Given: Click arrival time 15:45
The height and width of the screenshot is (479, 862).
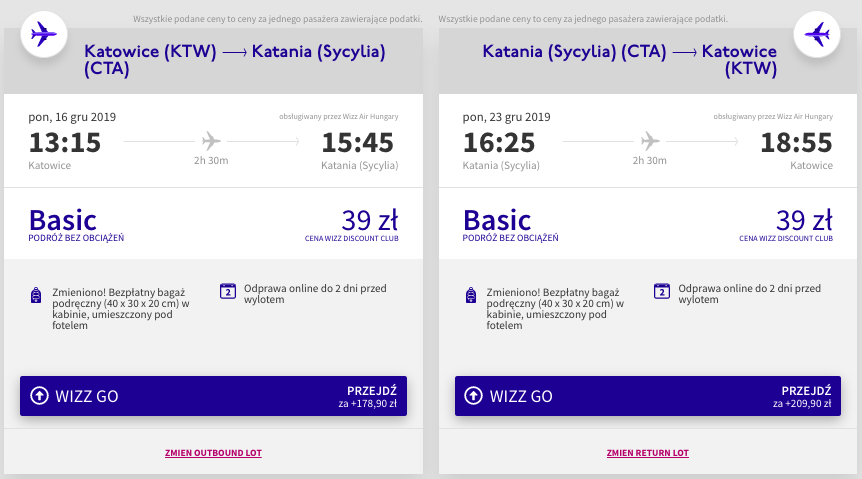Looking at the screenshot, I should 357,143.
